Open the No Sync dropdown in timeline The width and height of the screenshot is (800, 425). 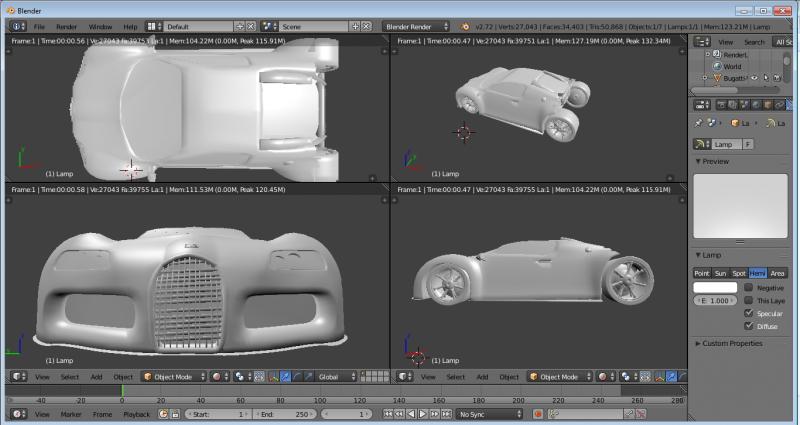click(490, 414)
